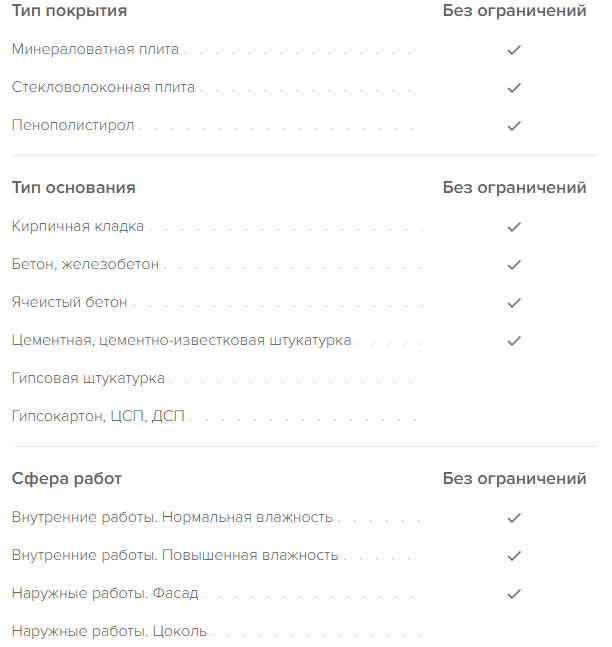This screenshot has width=612, height=647.
Task: Select the Тип покрытия heading
Action: pyautogui.click(x=69, y=11)
